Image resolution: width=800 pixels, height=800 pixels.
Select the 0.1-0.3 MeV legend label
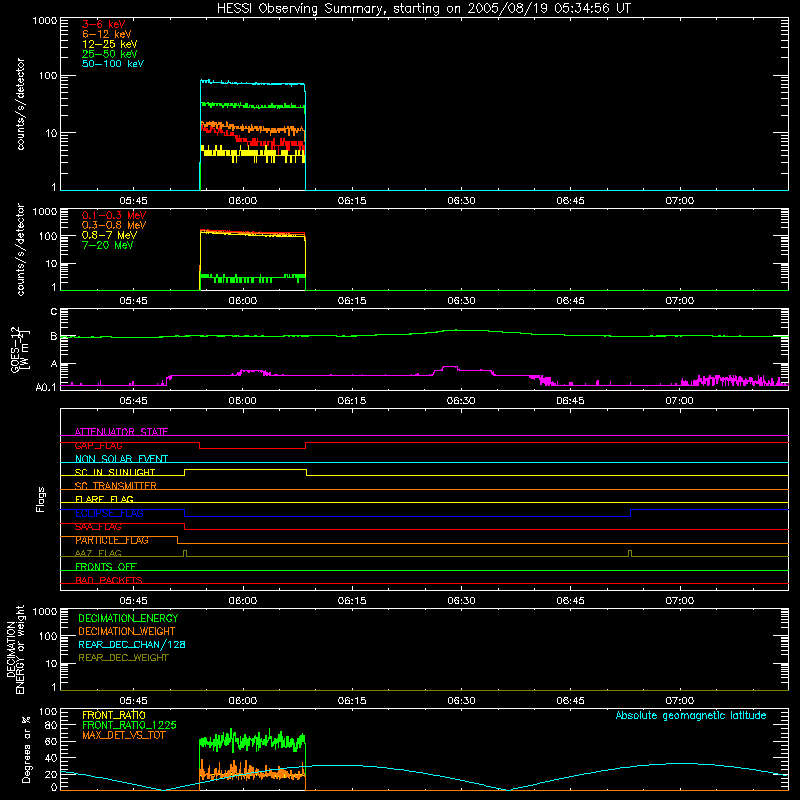(x=114, y=215)
